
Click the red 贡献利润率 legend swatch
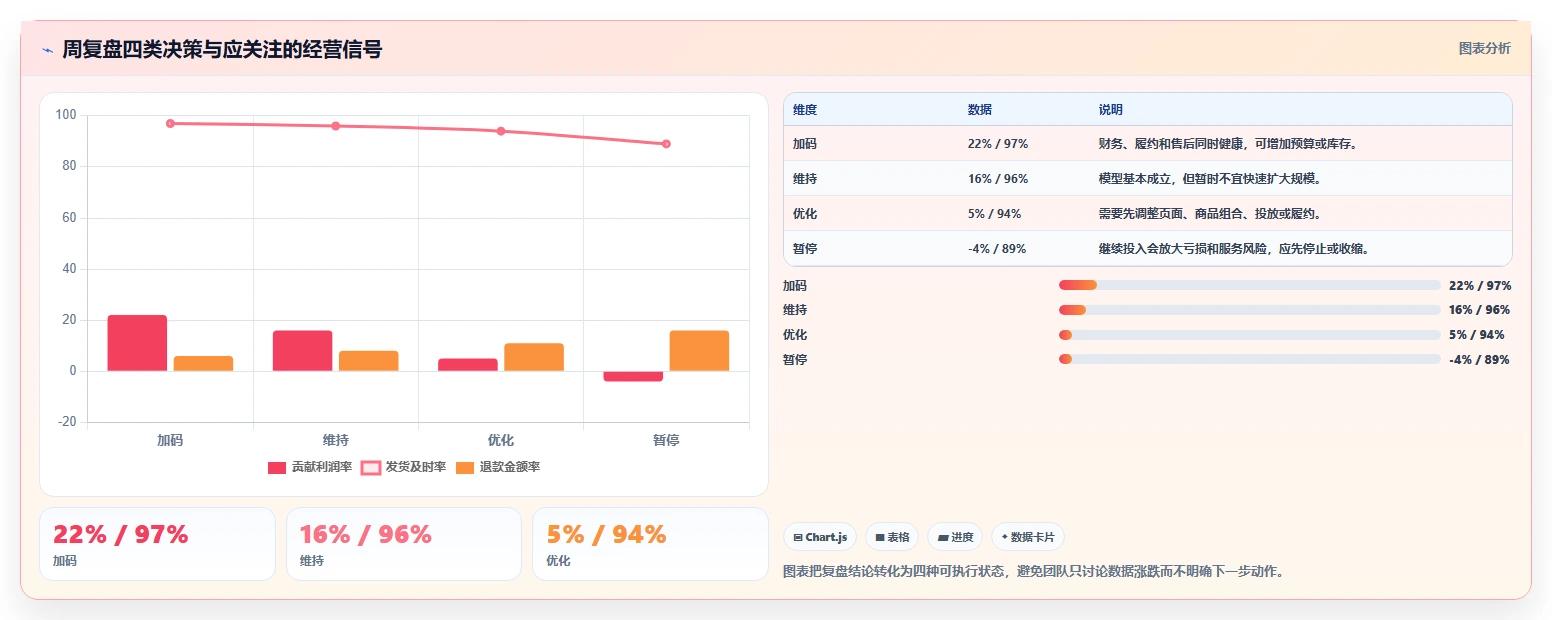(277, 468)
